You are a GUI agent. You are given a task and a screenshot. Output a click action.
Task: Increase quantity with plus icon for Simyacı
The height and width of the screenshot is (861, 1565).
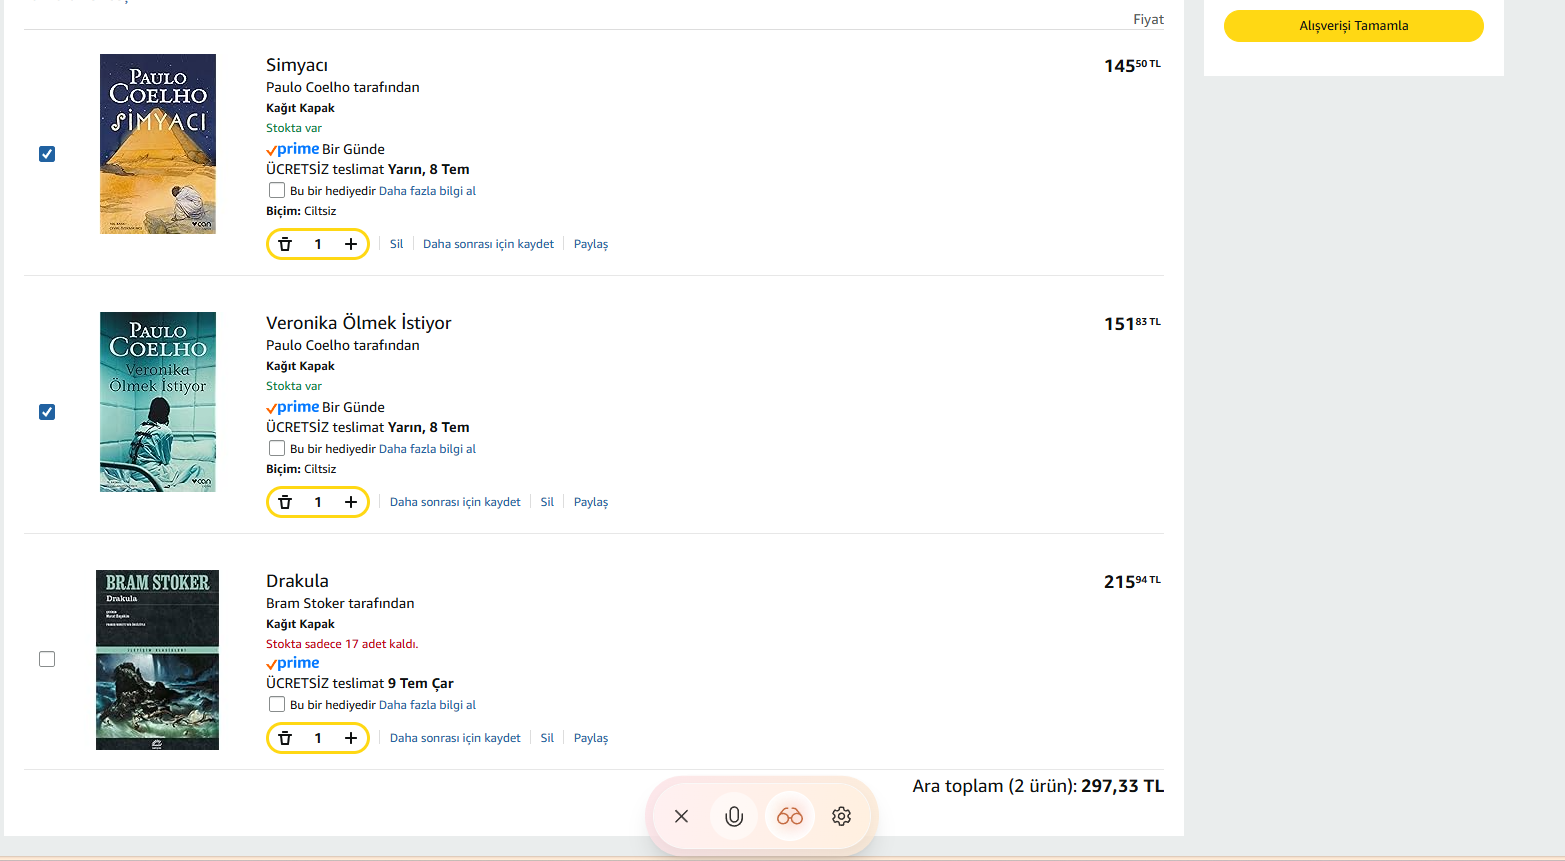351,244
